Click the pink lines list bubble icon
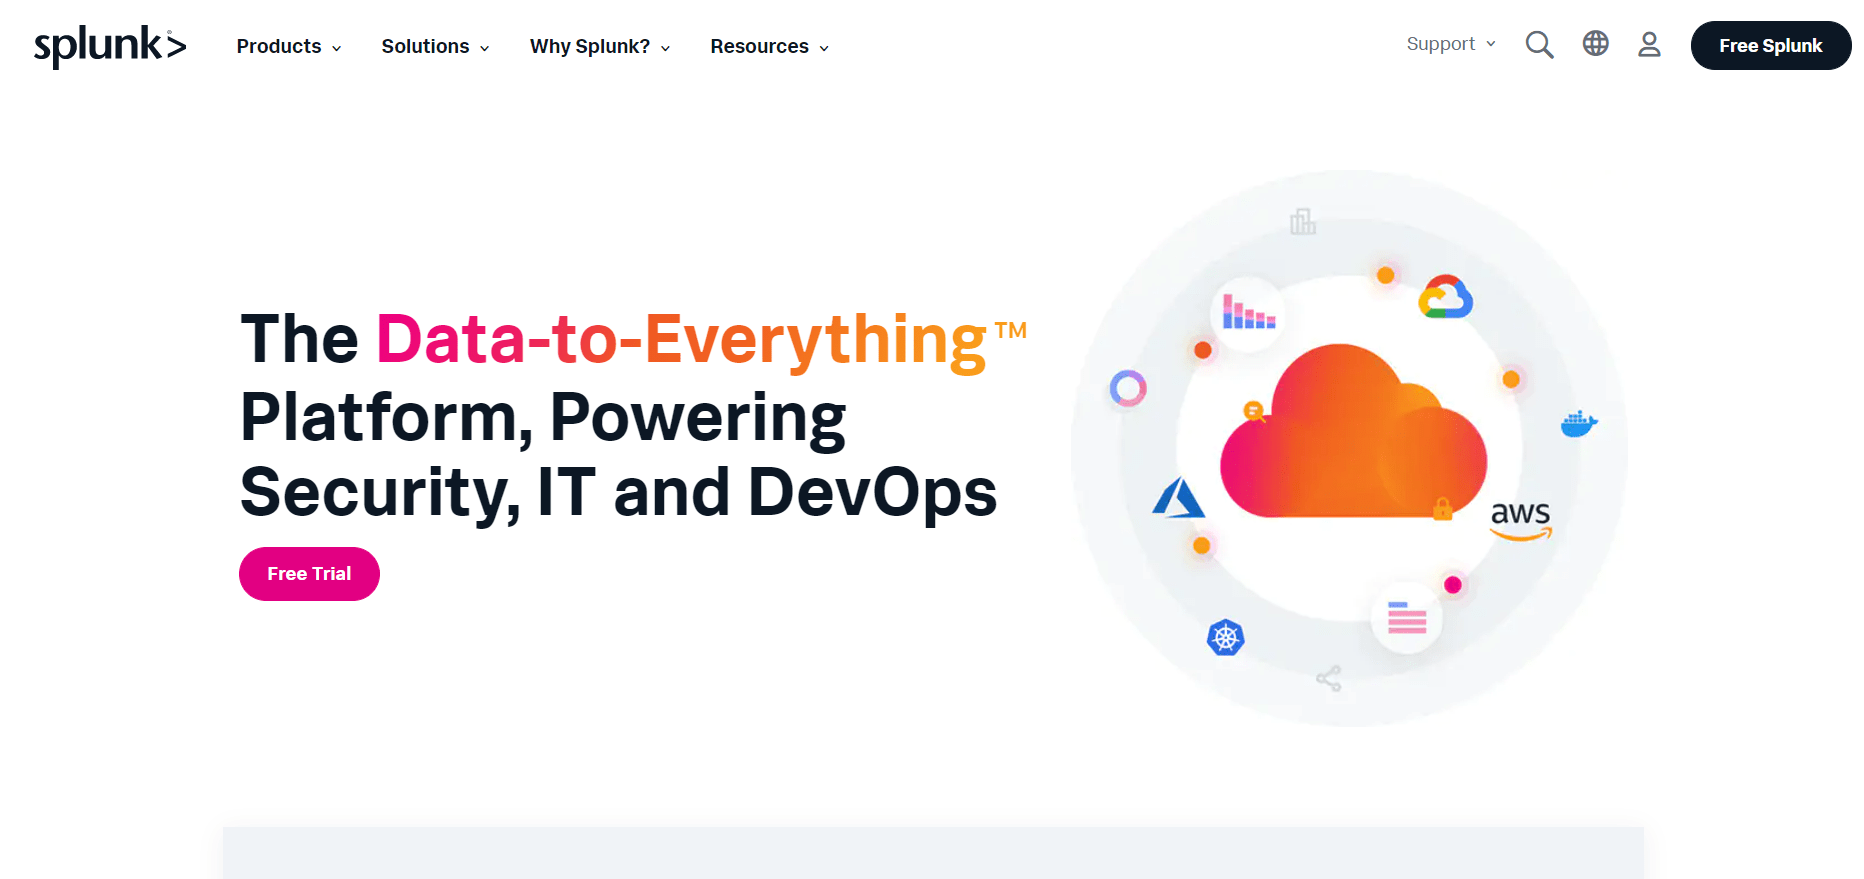 [x=1406, y=618]
